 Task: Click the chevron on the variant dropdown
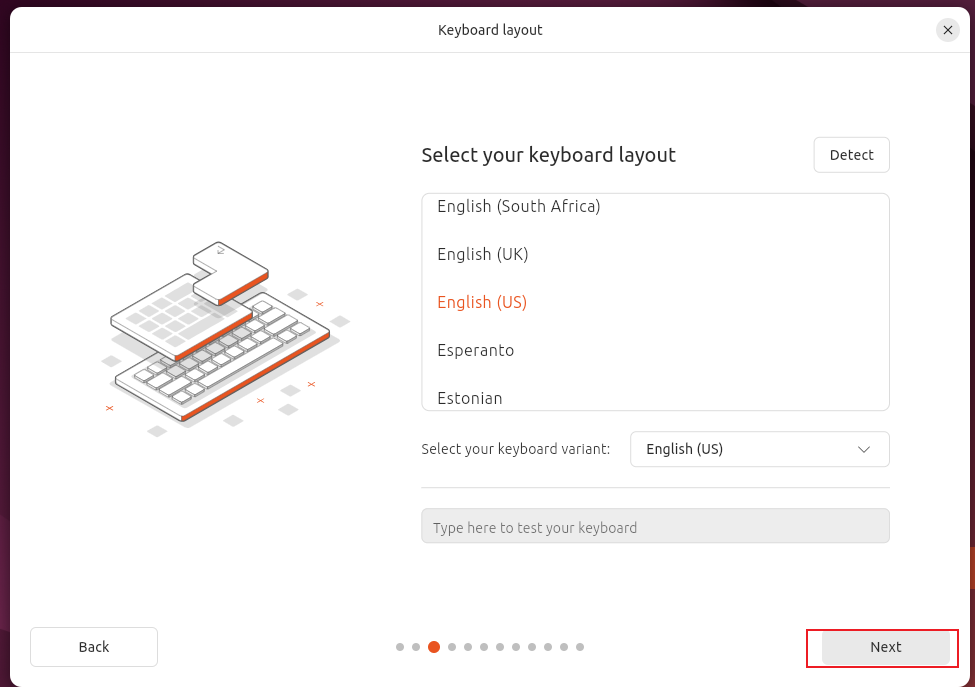tap(864, 449)
